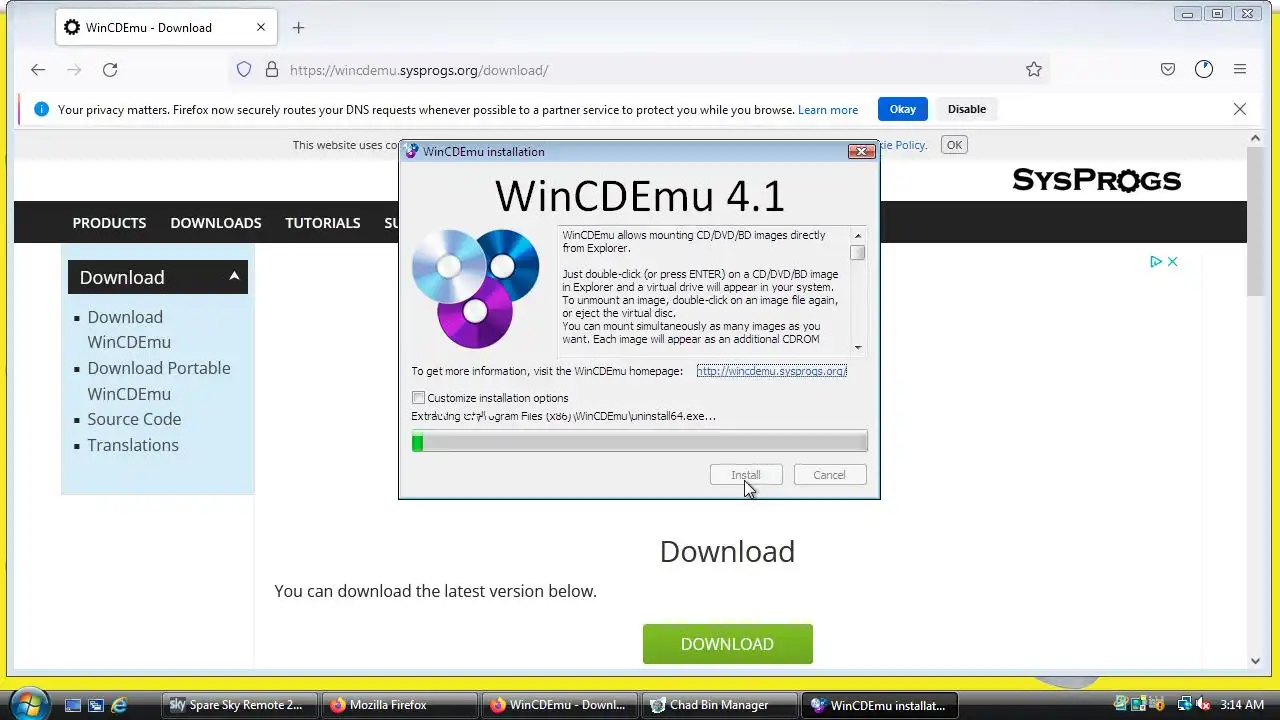Image resolution: width=1280 pixels, height=720 pixels.
Task: Click the green DOWNLOAD button
Action: point(727,644)
